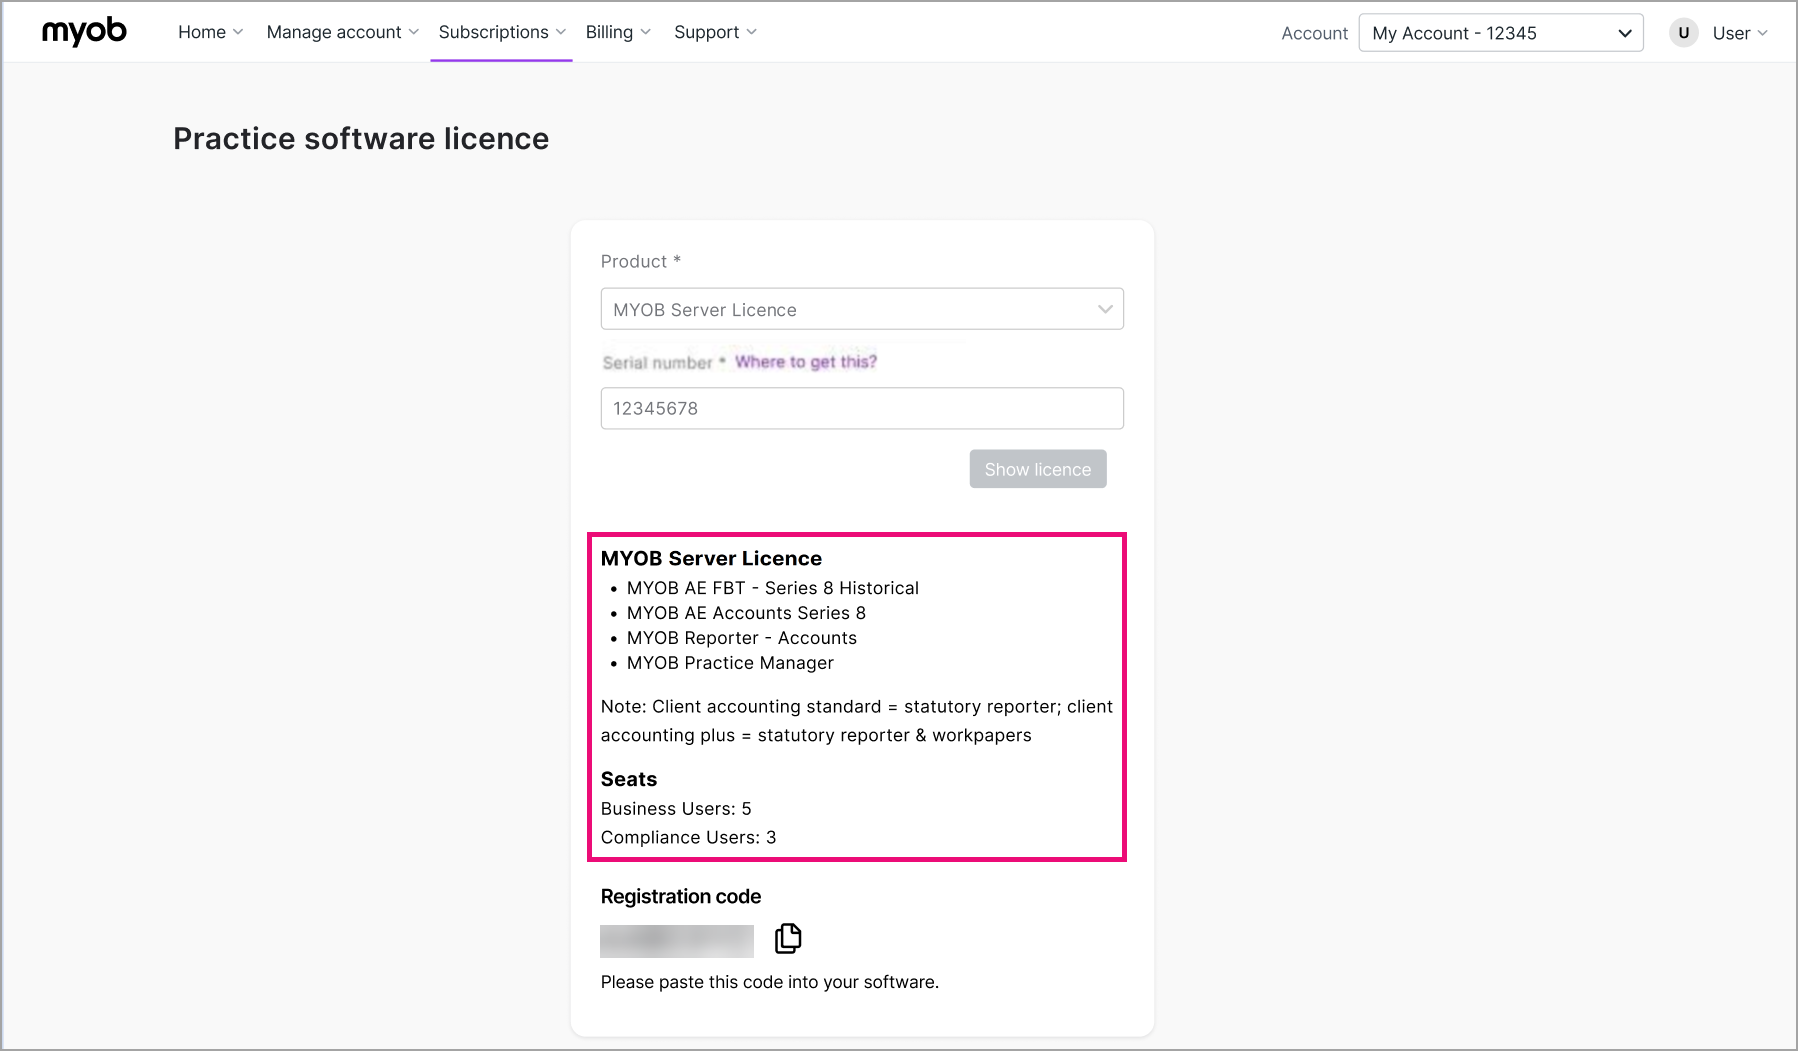Click the 'Practice software licence' heading
Screen dimensions: 1798x1051
tap(361, 138)
